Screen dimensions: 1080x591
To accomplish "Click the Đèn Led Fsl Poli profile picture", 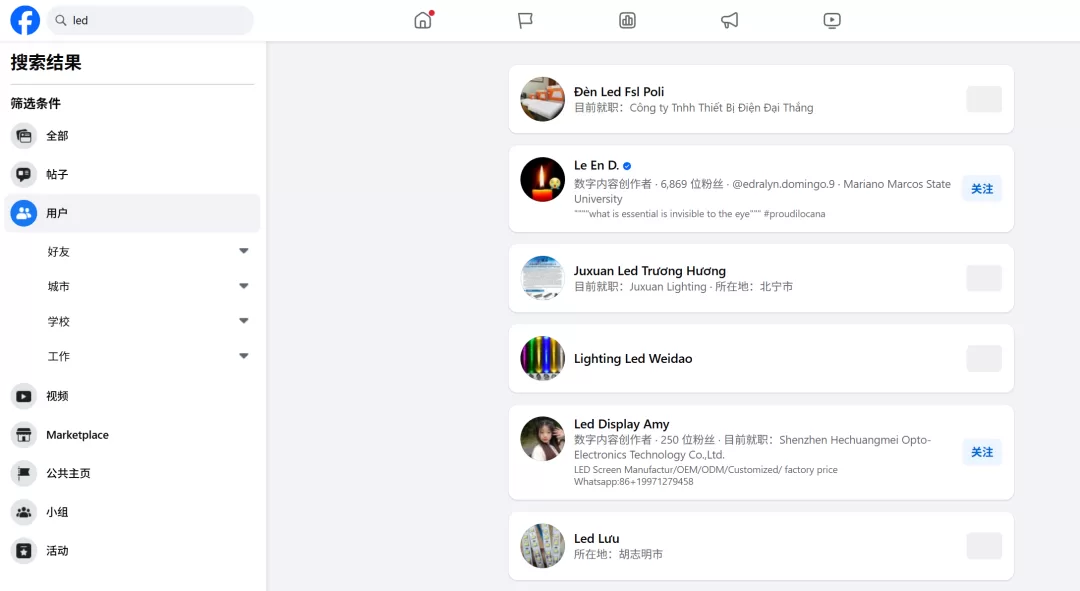I will [543, 99].
